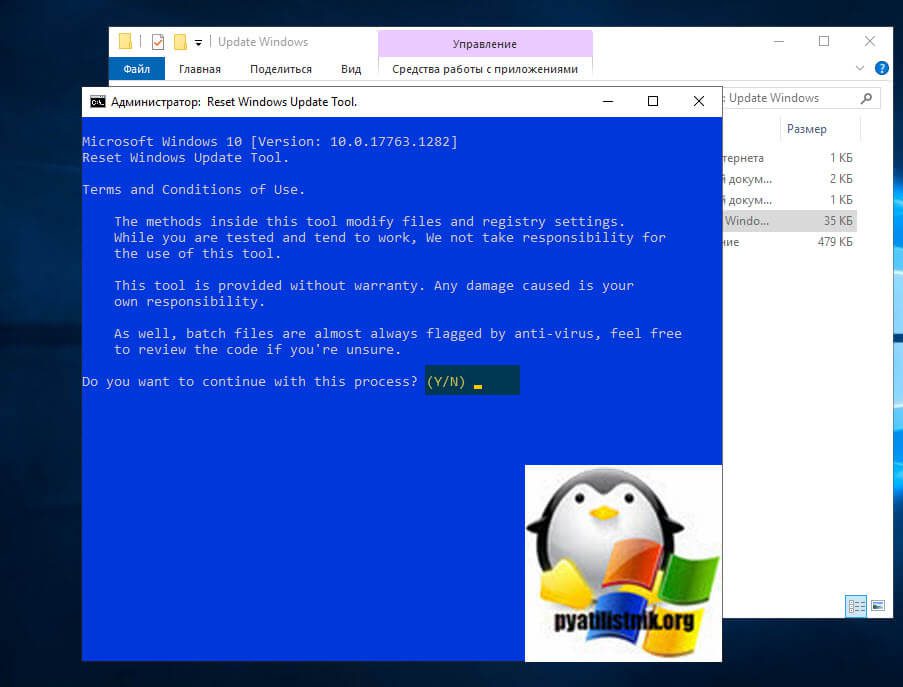
Task: Maximize the Update Windows Explorer window
Action: 824,41
